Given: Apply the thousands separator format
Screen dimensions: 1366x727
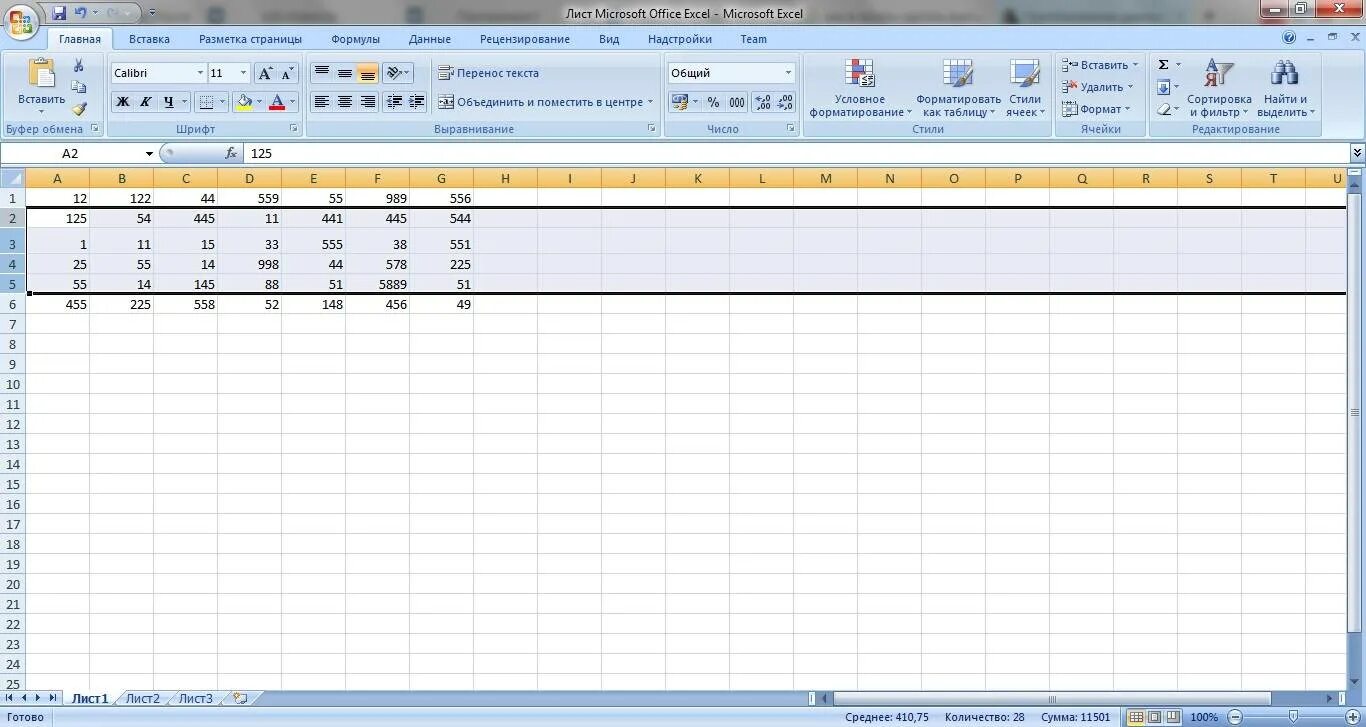Looking at the screenshot, I should (x=737, y=102).
